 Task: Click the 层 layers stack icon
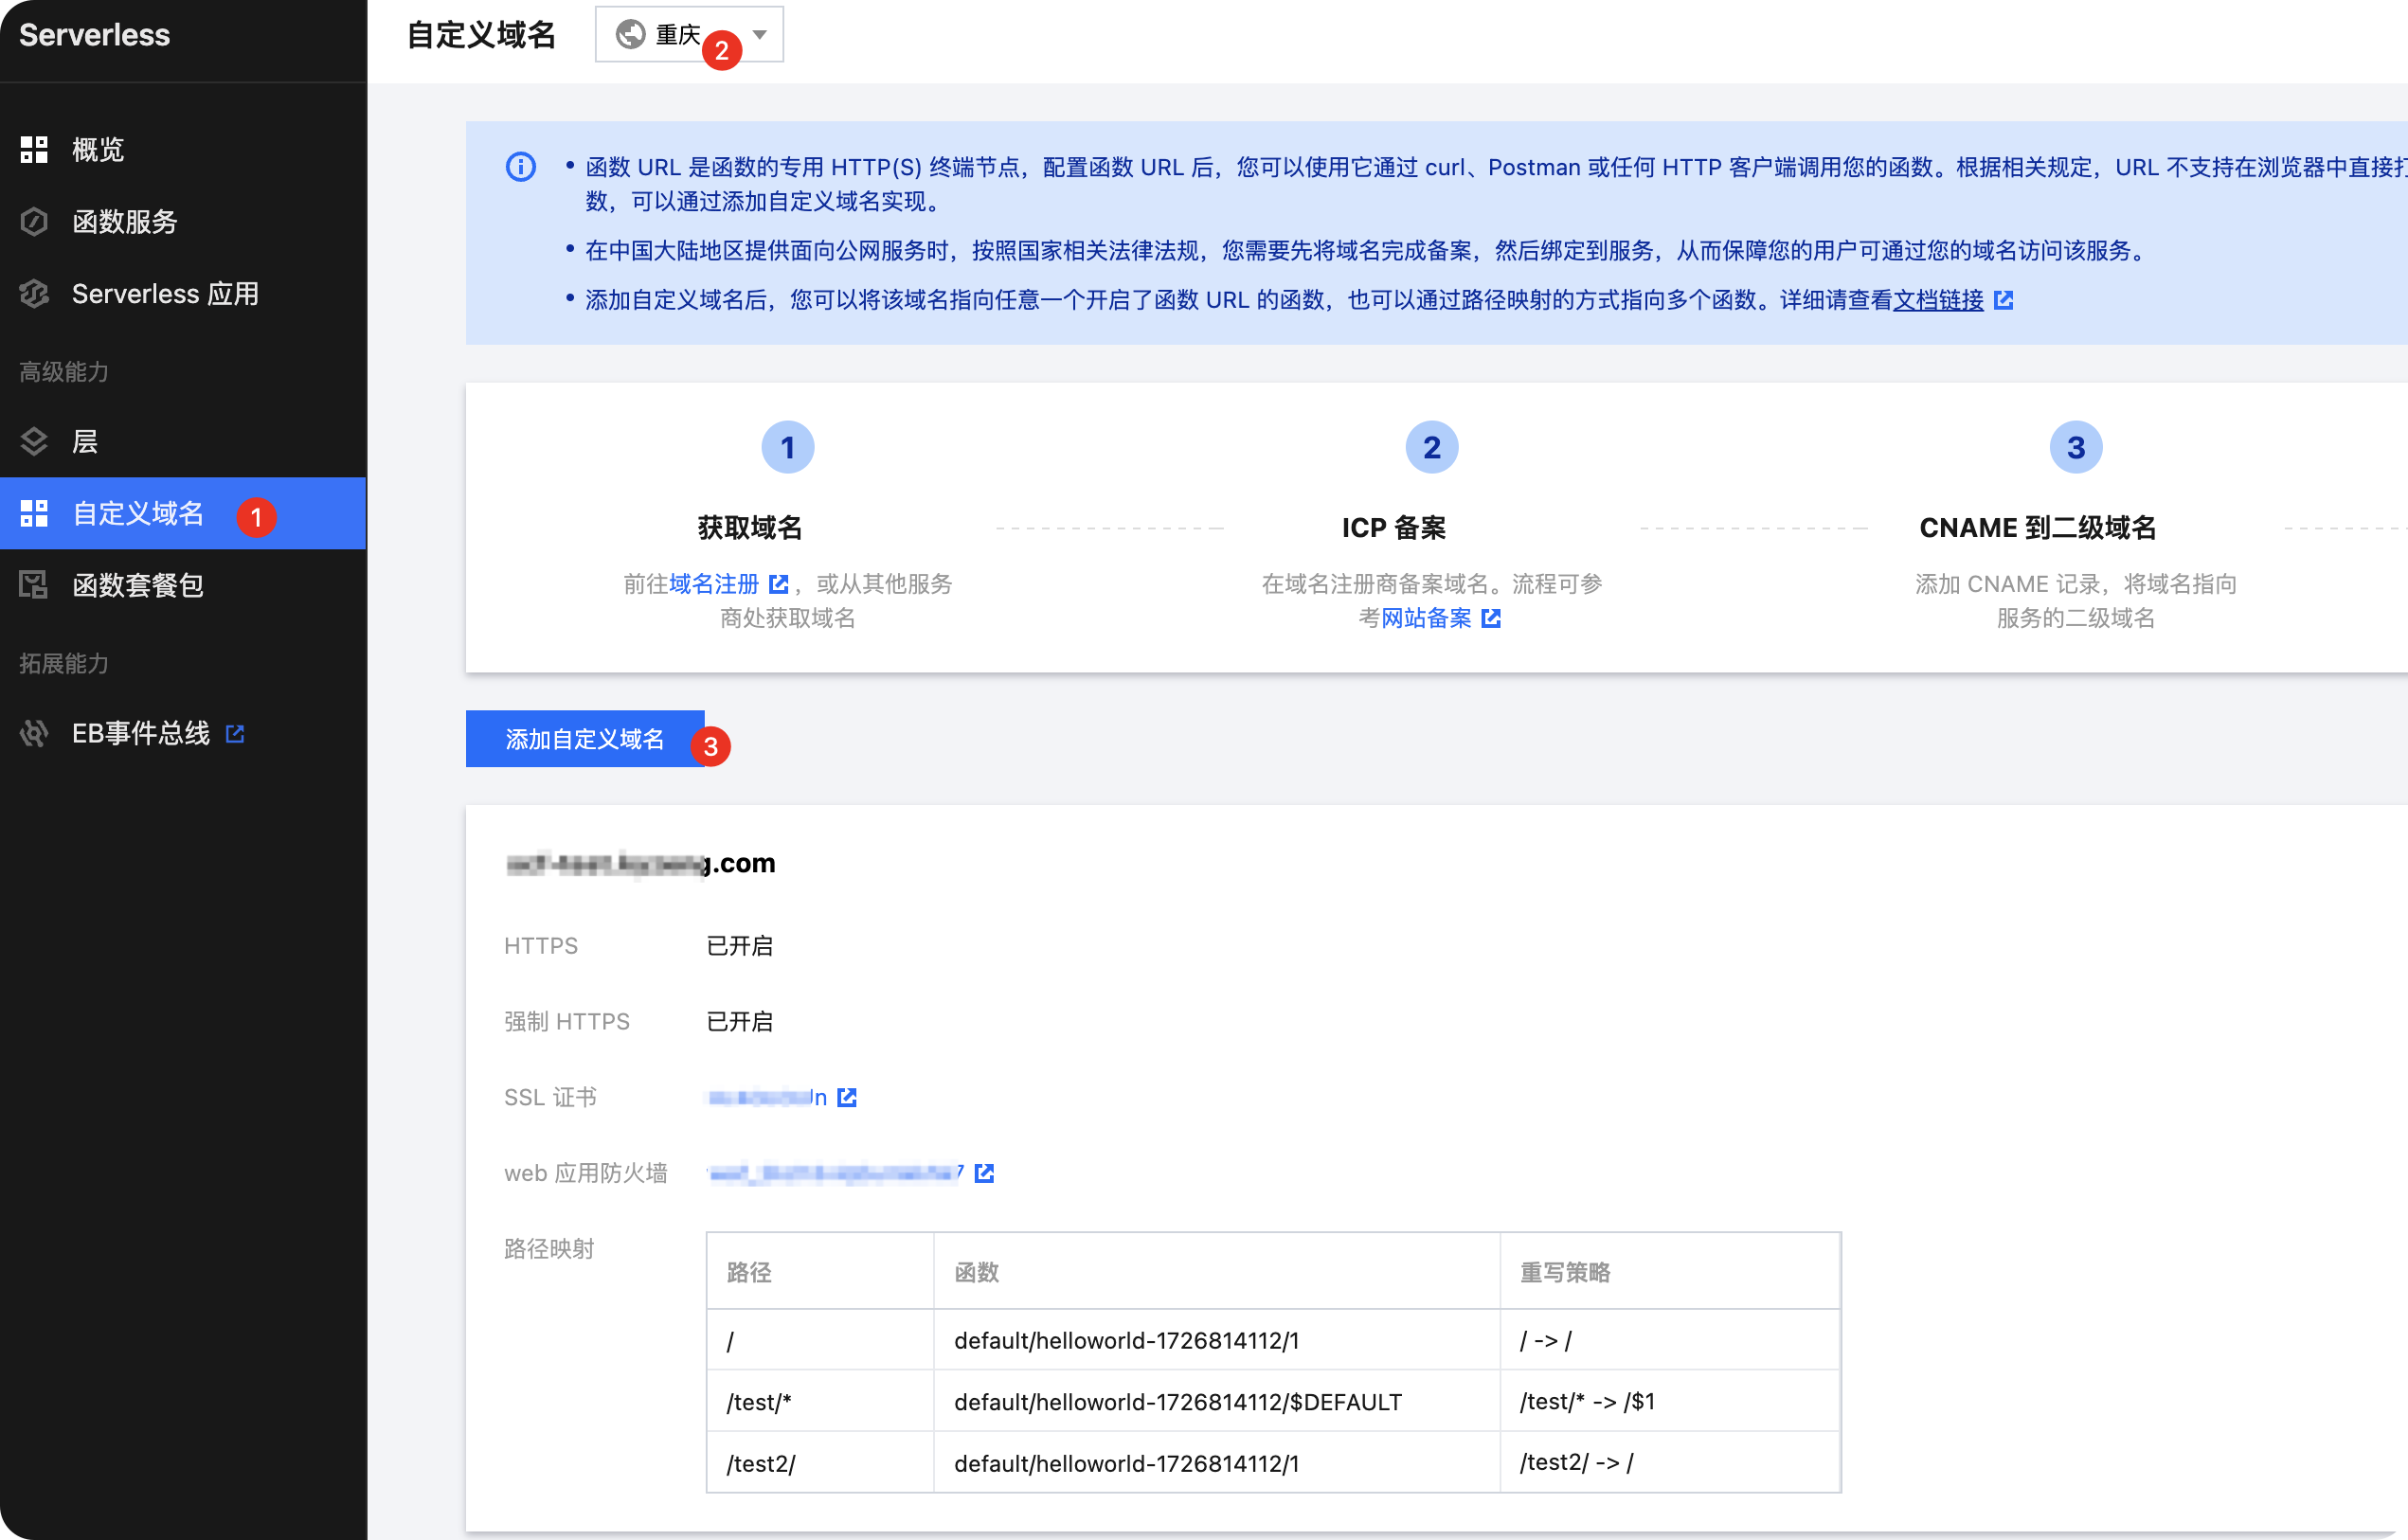click(x=34, y=441)
